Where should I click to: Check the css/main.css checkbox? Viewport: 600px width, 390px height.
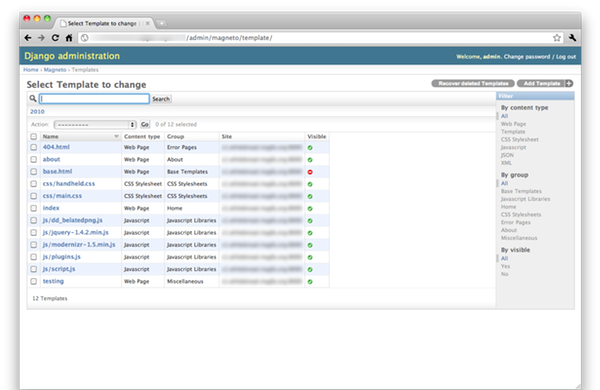[x=34, y=196]
